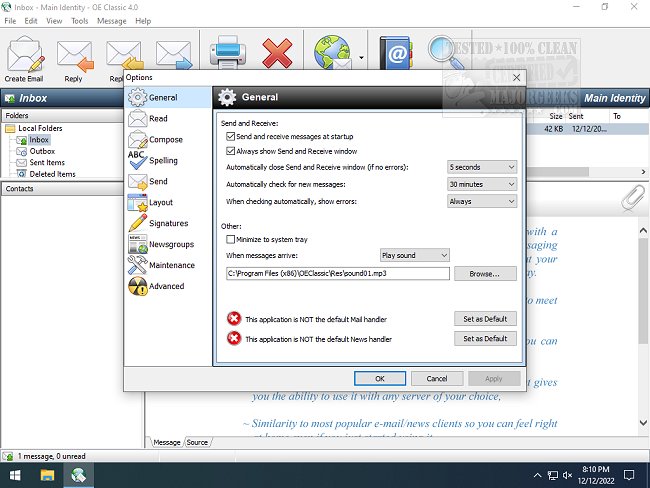Click the Apply button

(494, 379)
